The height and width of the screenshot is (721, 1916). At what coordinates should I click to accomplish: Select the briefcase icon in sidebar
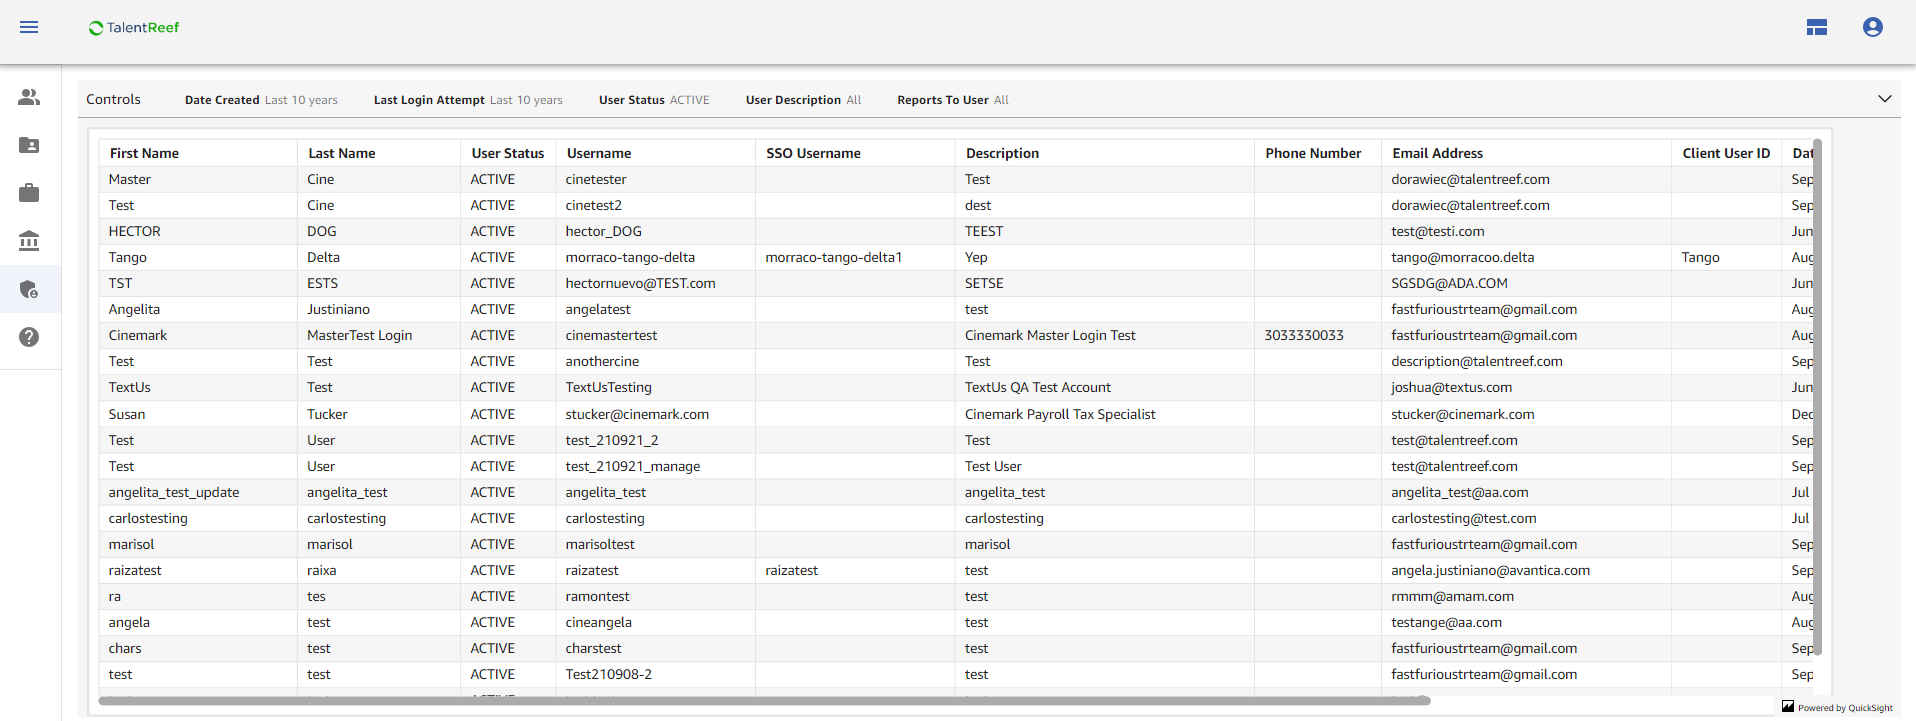(x=29, y=193)
